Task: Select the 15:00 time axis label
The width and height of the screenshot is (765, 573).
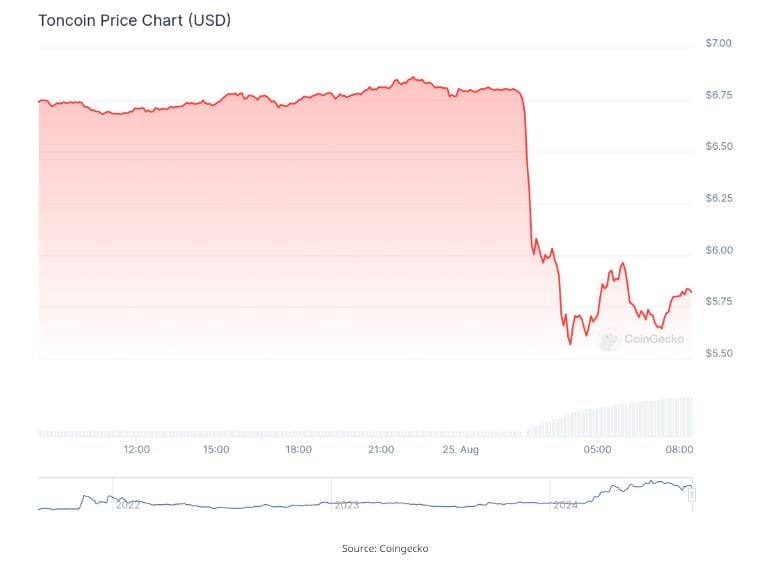Action: 216,450
